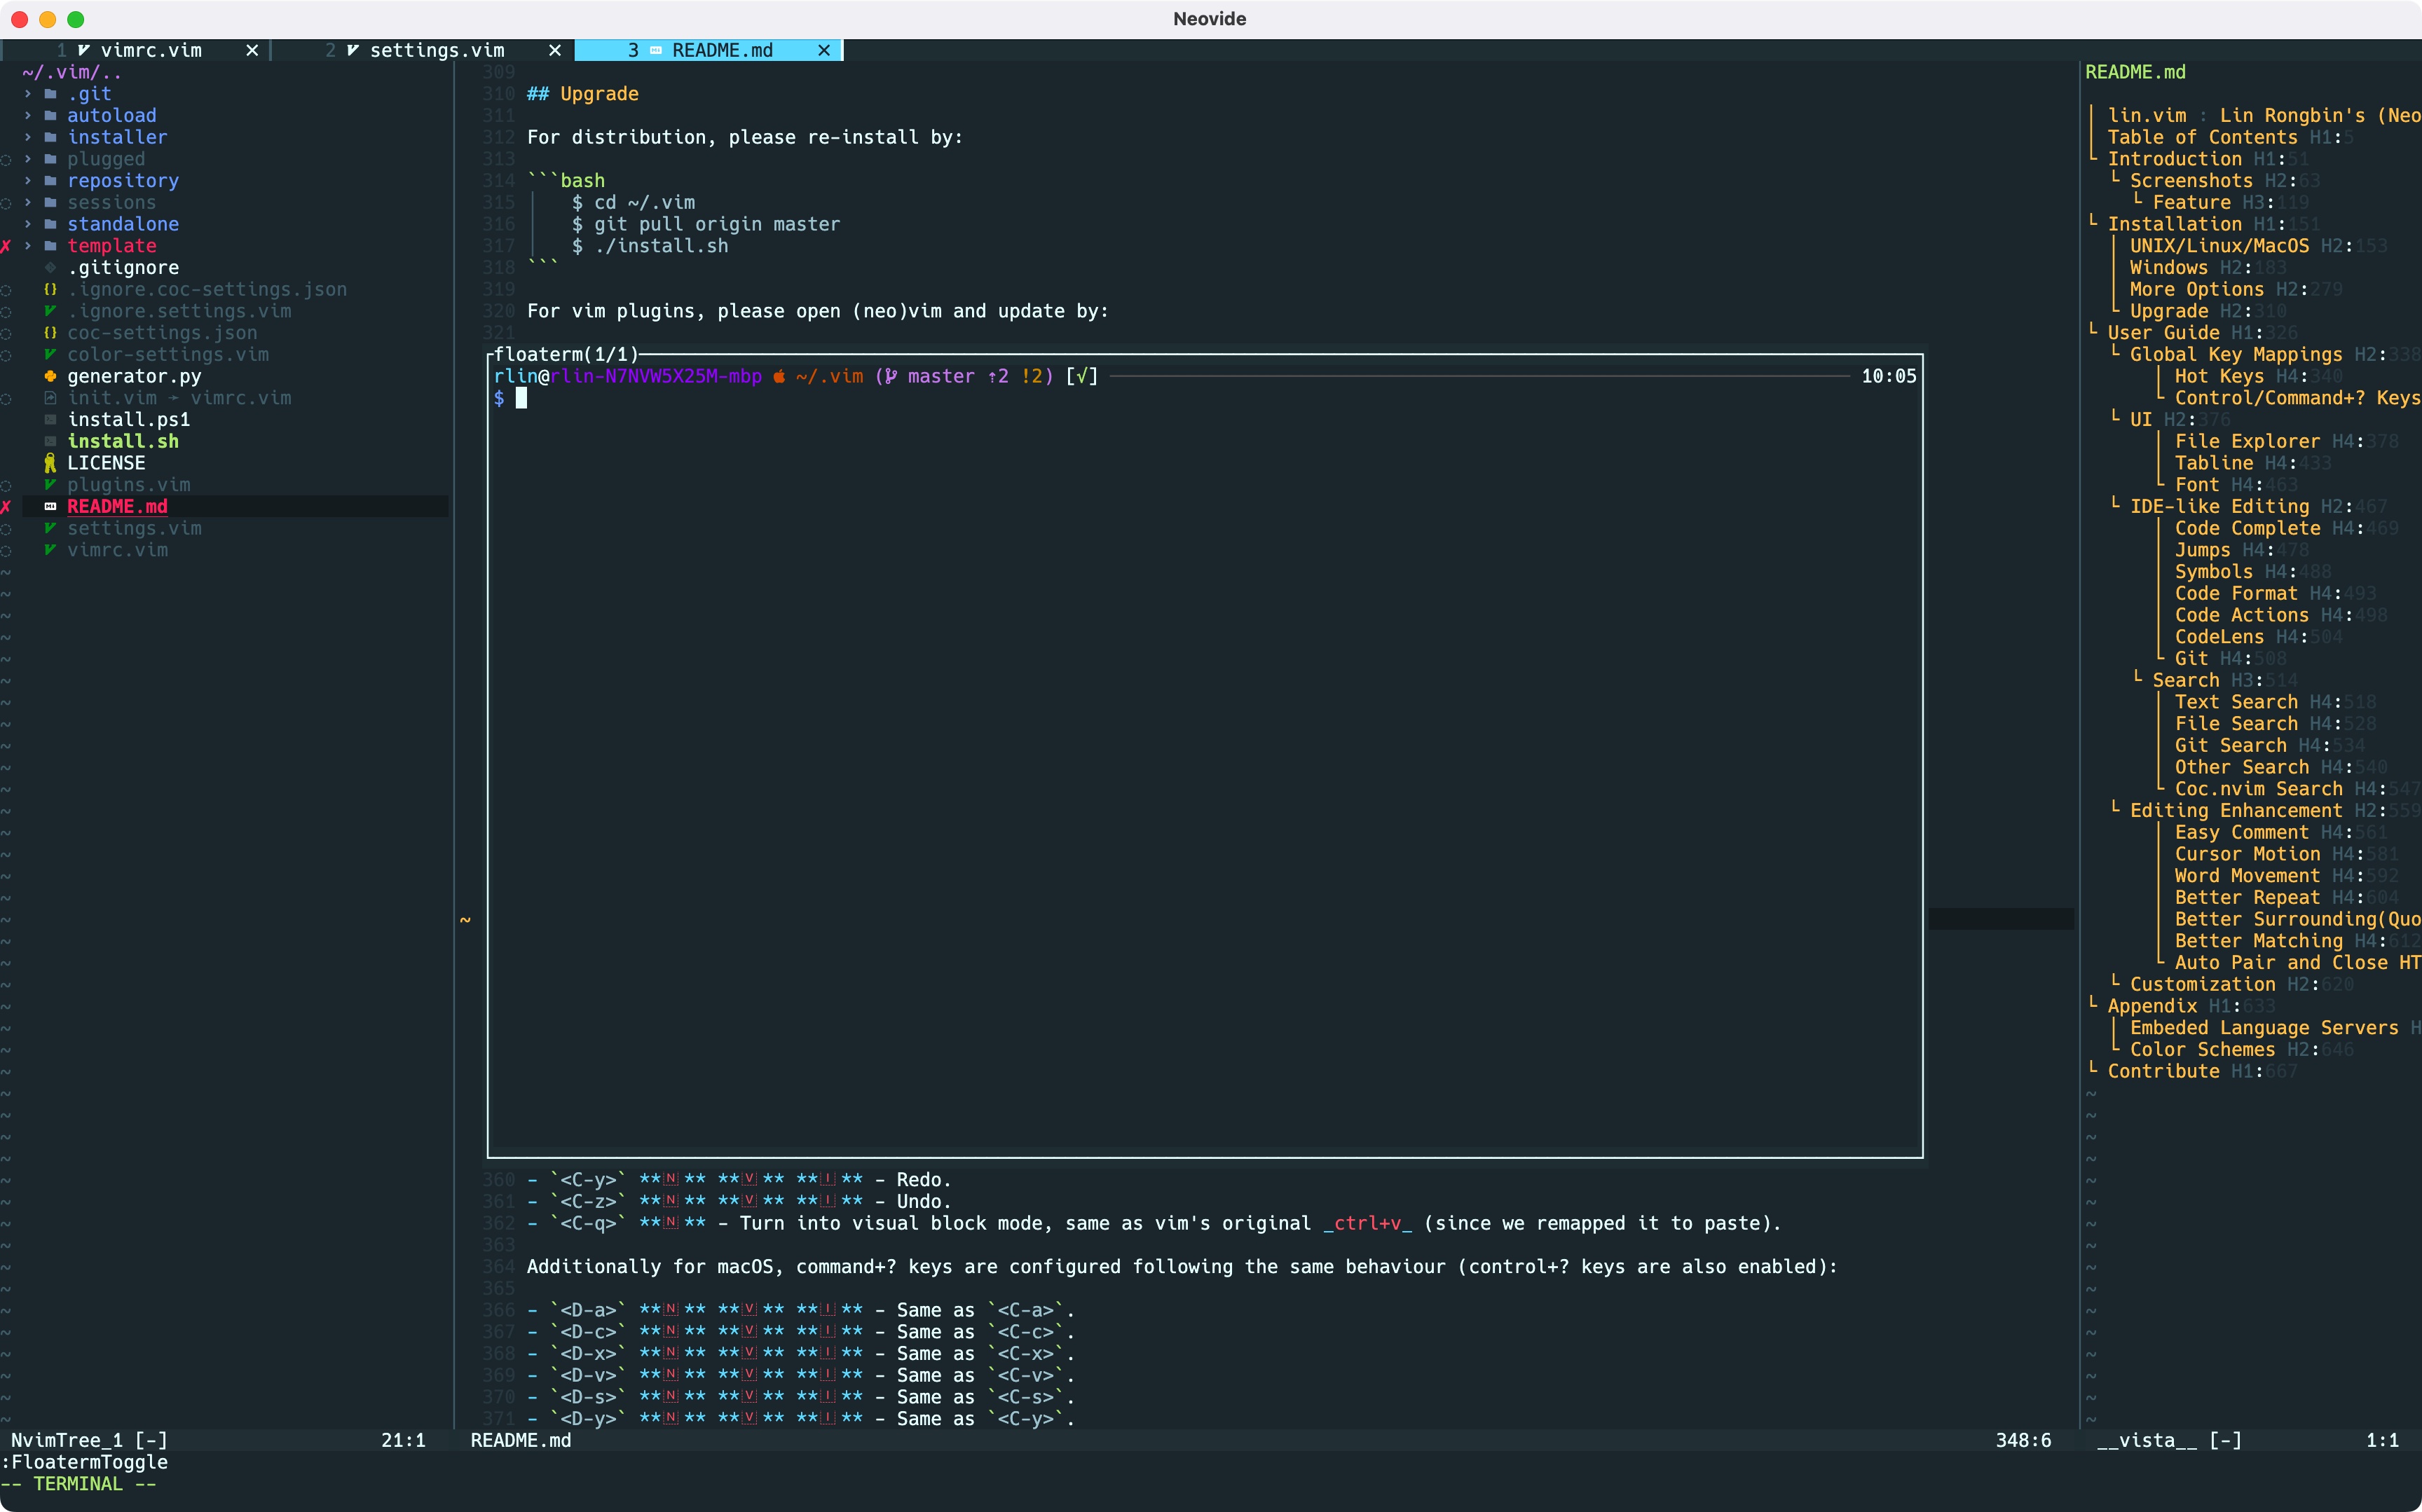2422x1512 pixels.
Task: Click the folder icon beside standalone
Action: pos(50,224)
